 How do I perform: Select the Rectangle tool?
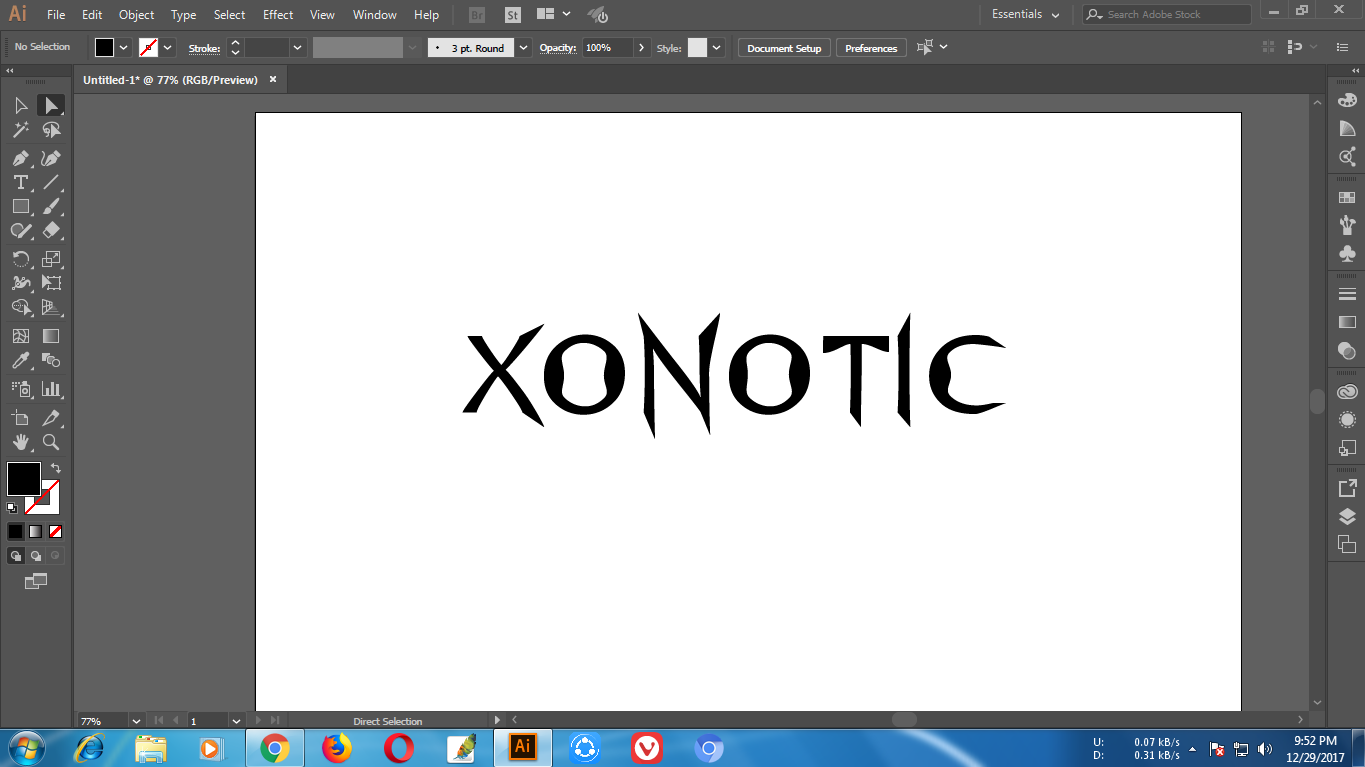pyautogui.click(x=20, y=206)
